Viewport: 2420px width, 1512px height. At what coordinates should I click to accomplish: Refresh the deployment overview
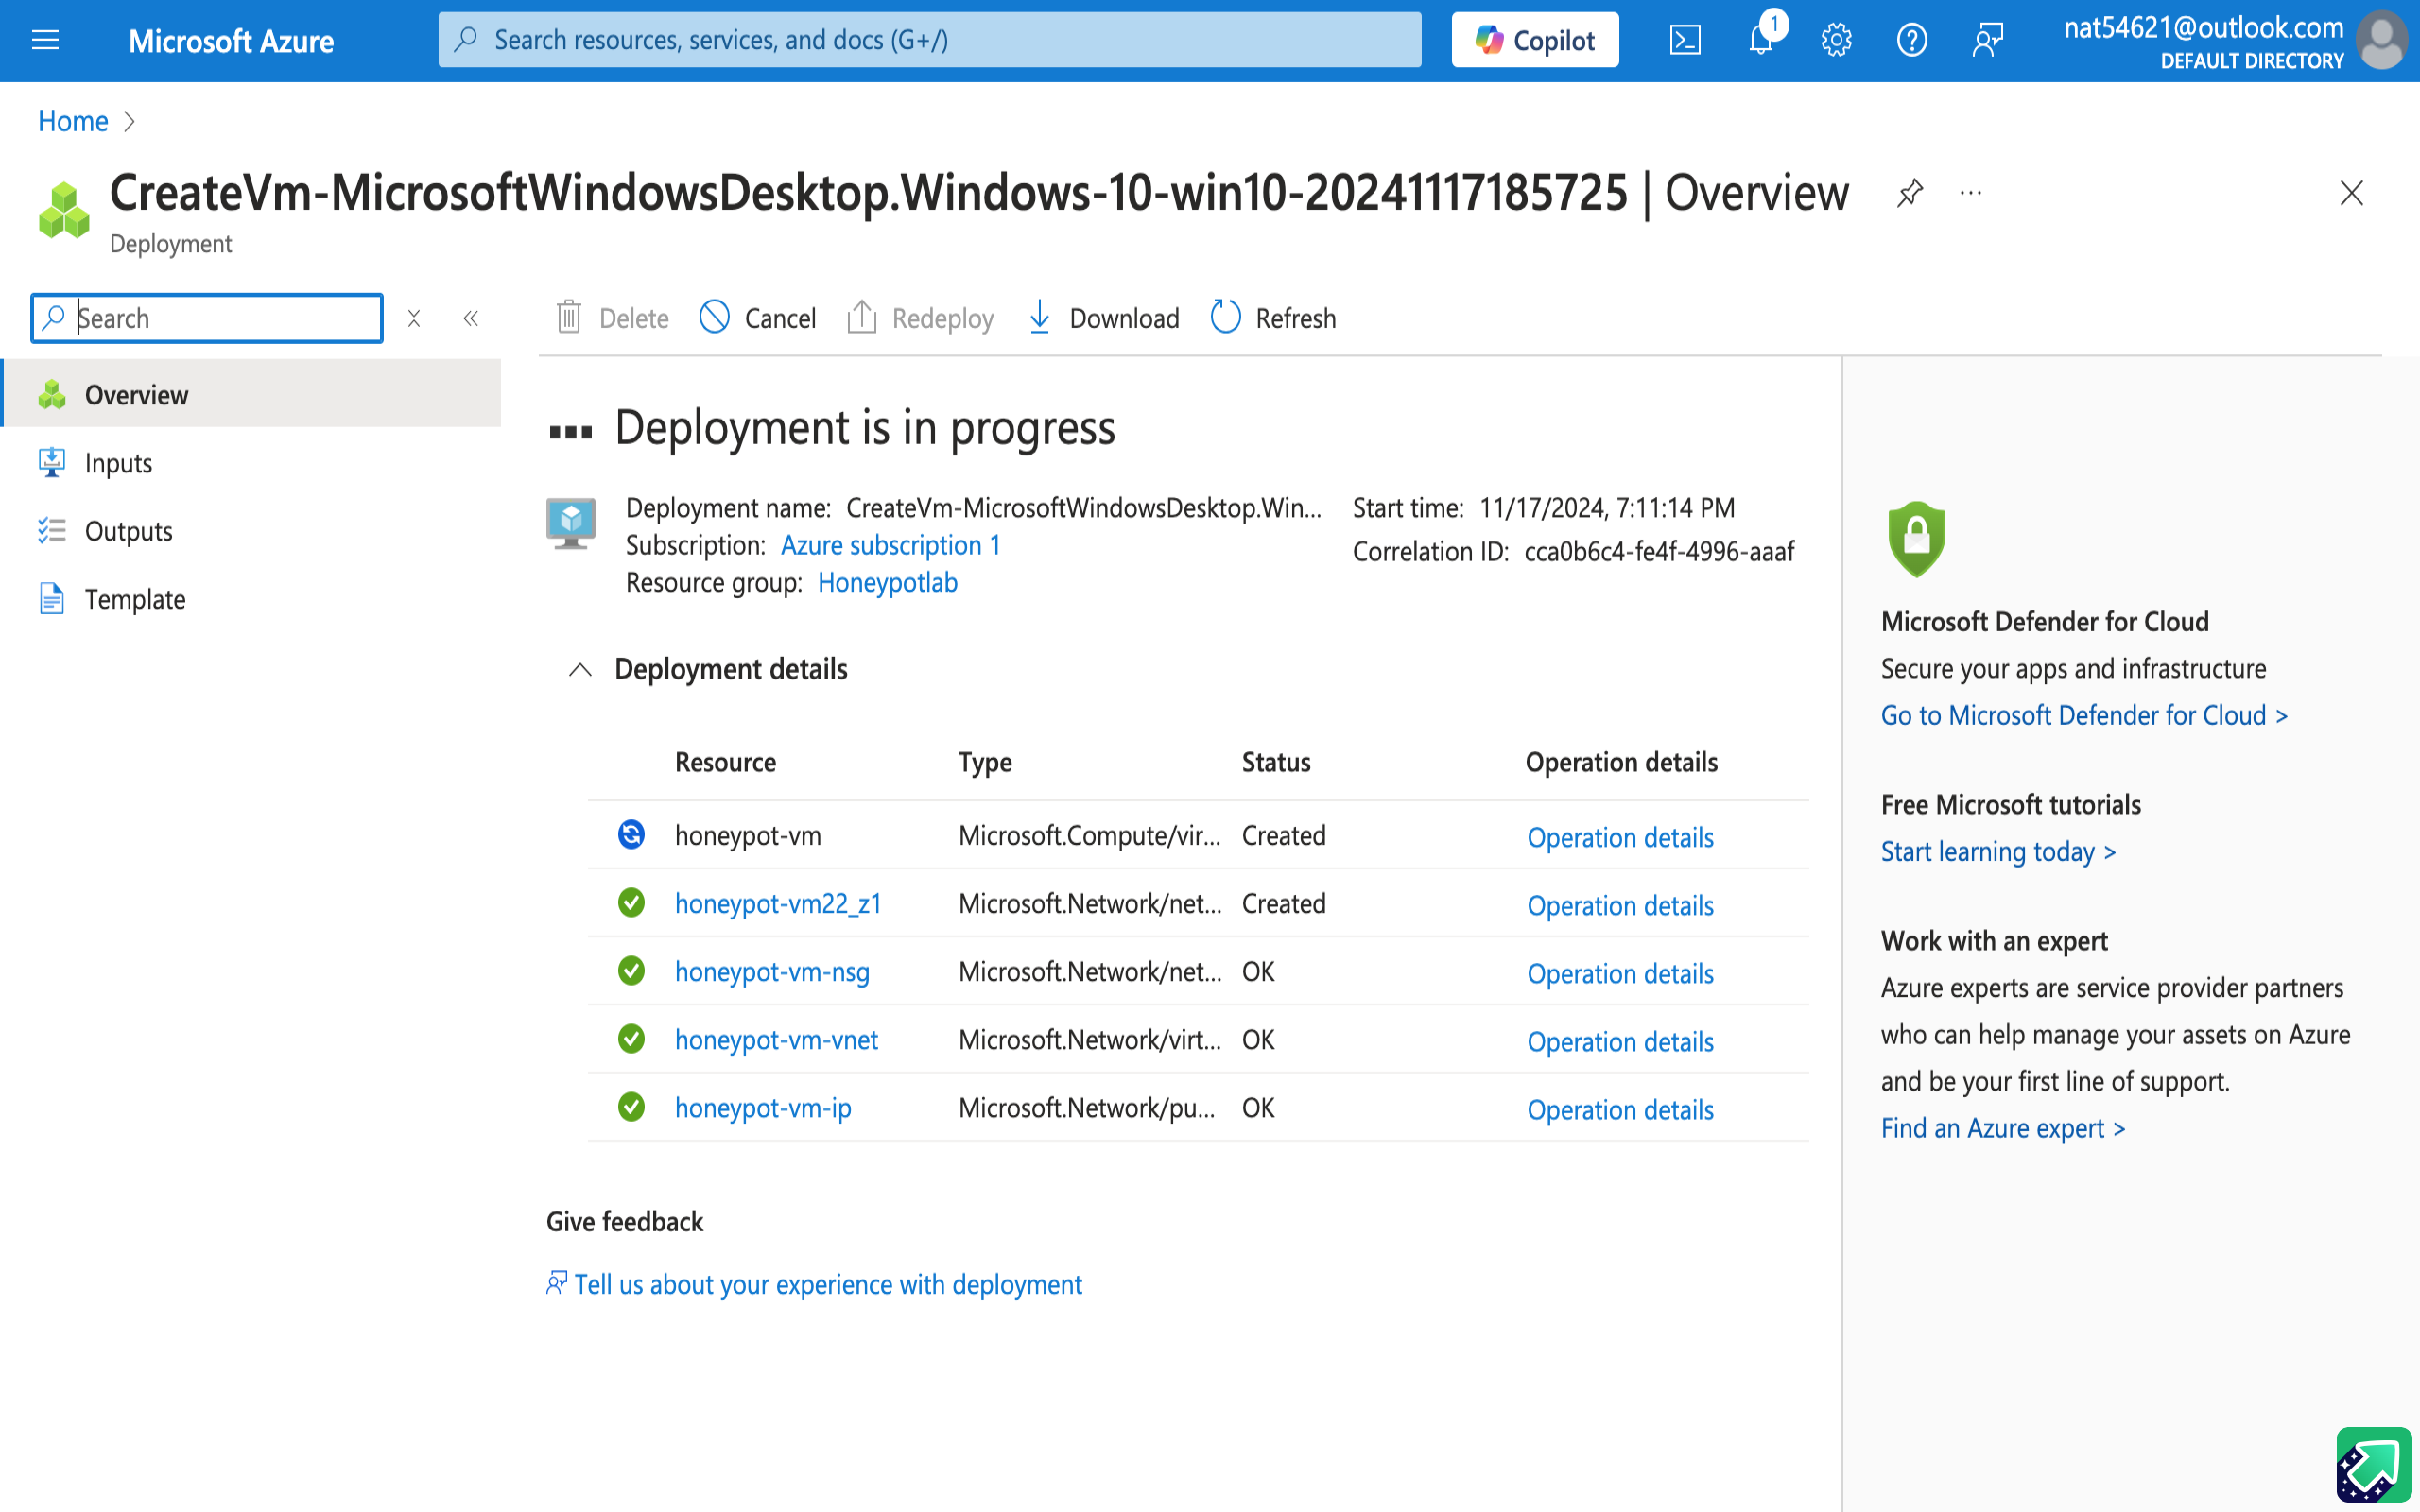pos(1273,318)
